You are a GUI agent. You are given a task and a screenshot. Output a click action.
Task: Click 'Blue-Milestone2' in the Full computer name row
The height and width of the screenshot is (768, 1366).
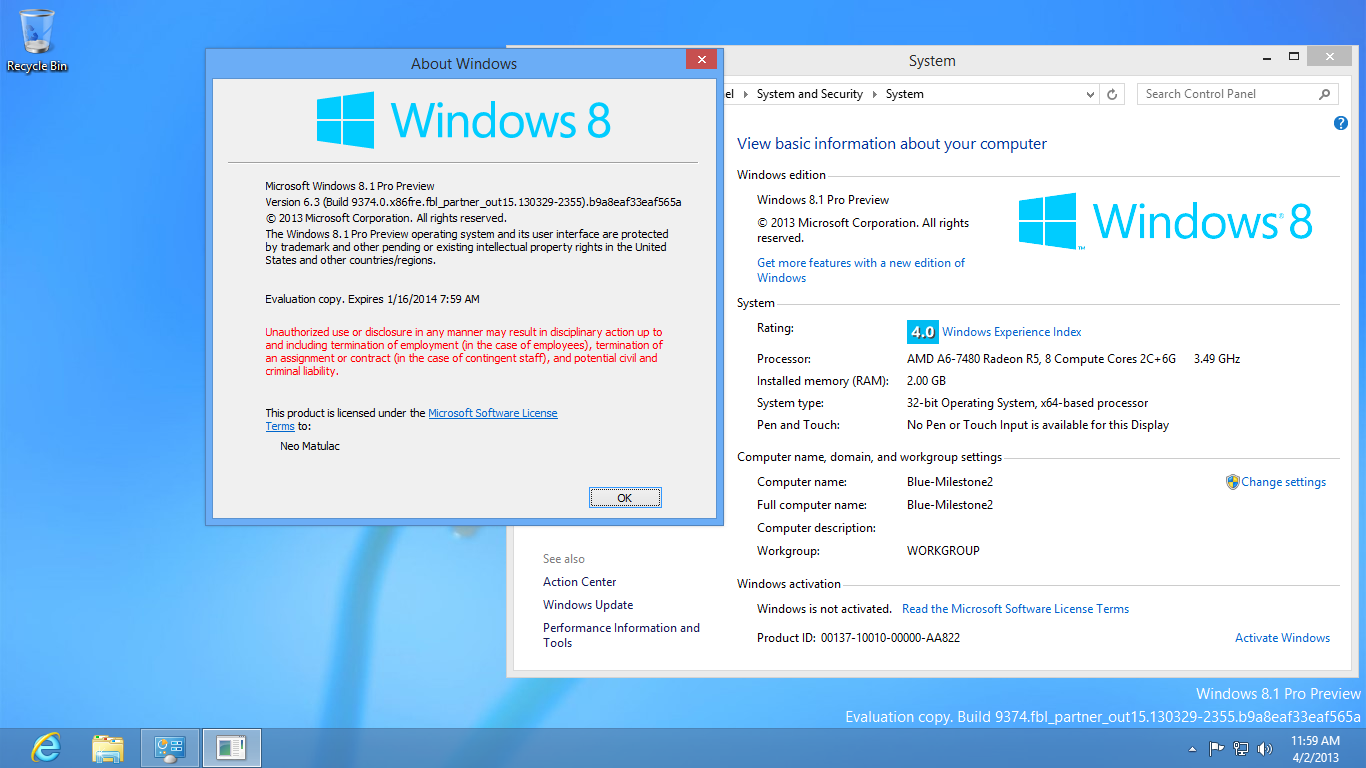tap(950, 505)
